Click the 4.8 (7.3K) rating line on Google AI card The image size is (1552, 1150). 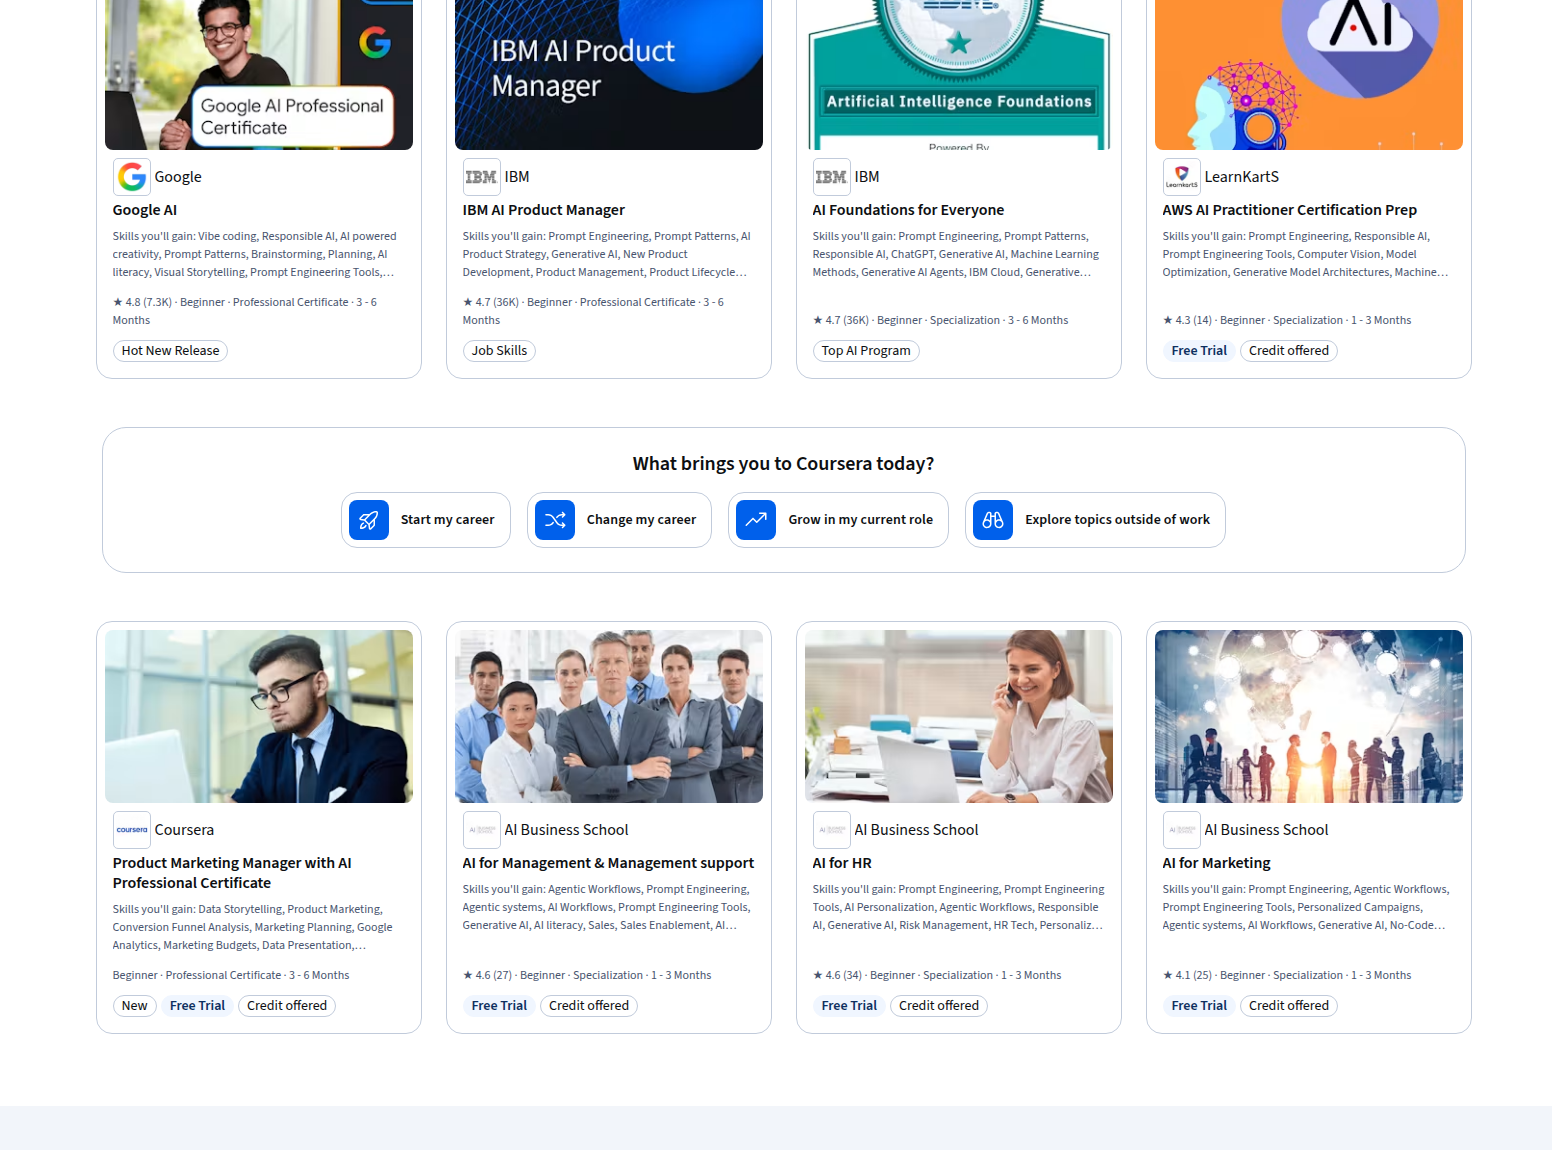click(x=245, y=311)
